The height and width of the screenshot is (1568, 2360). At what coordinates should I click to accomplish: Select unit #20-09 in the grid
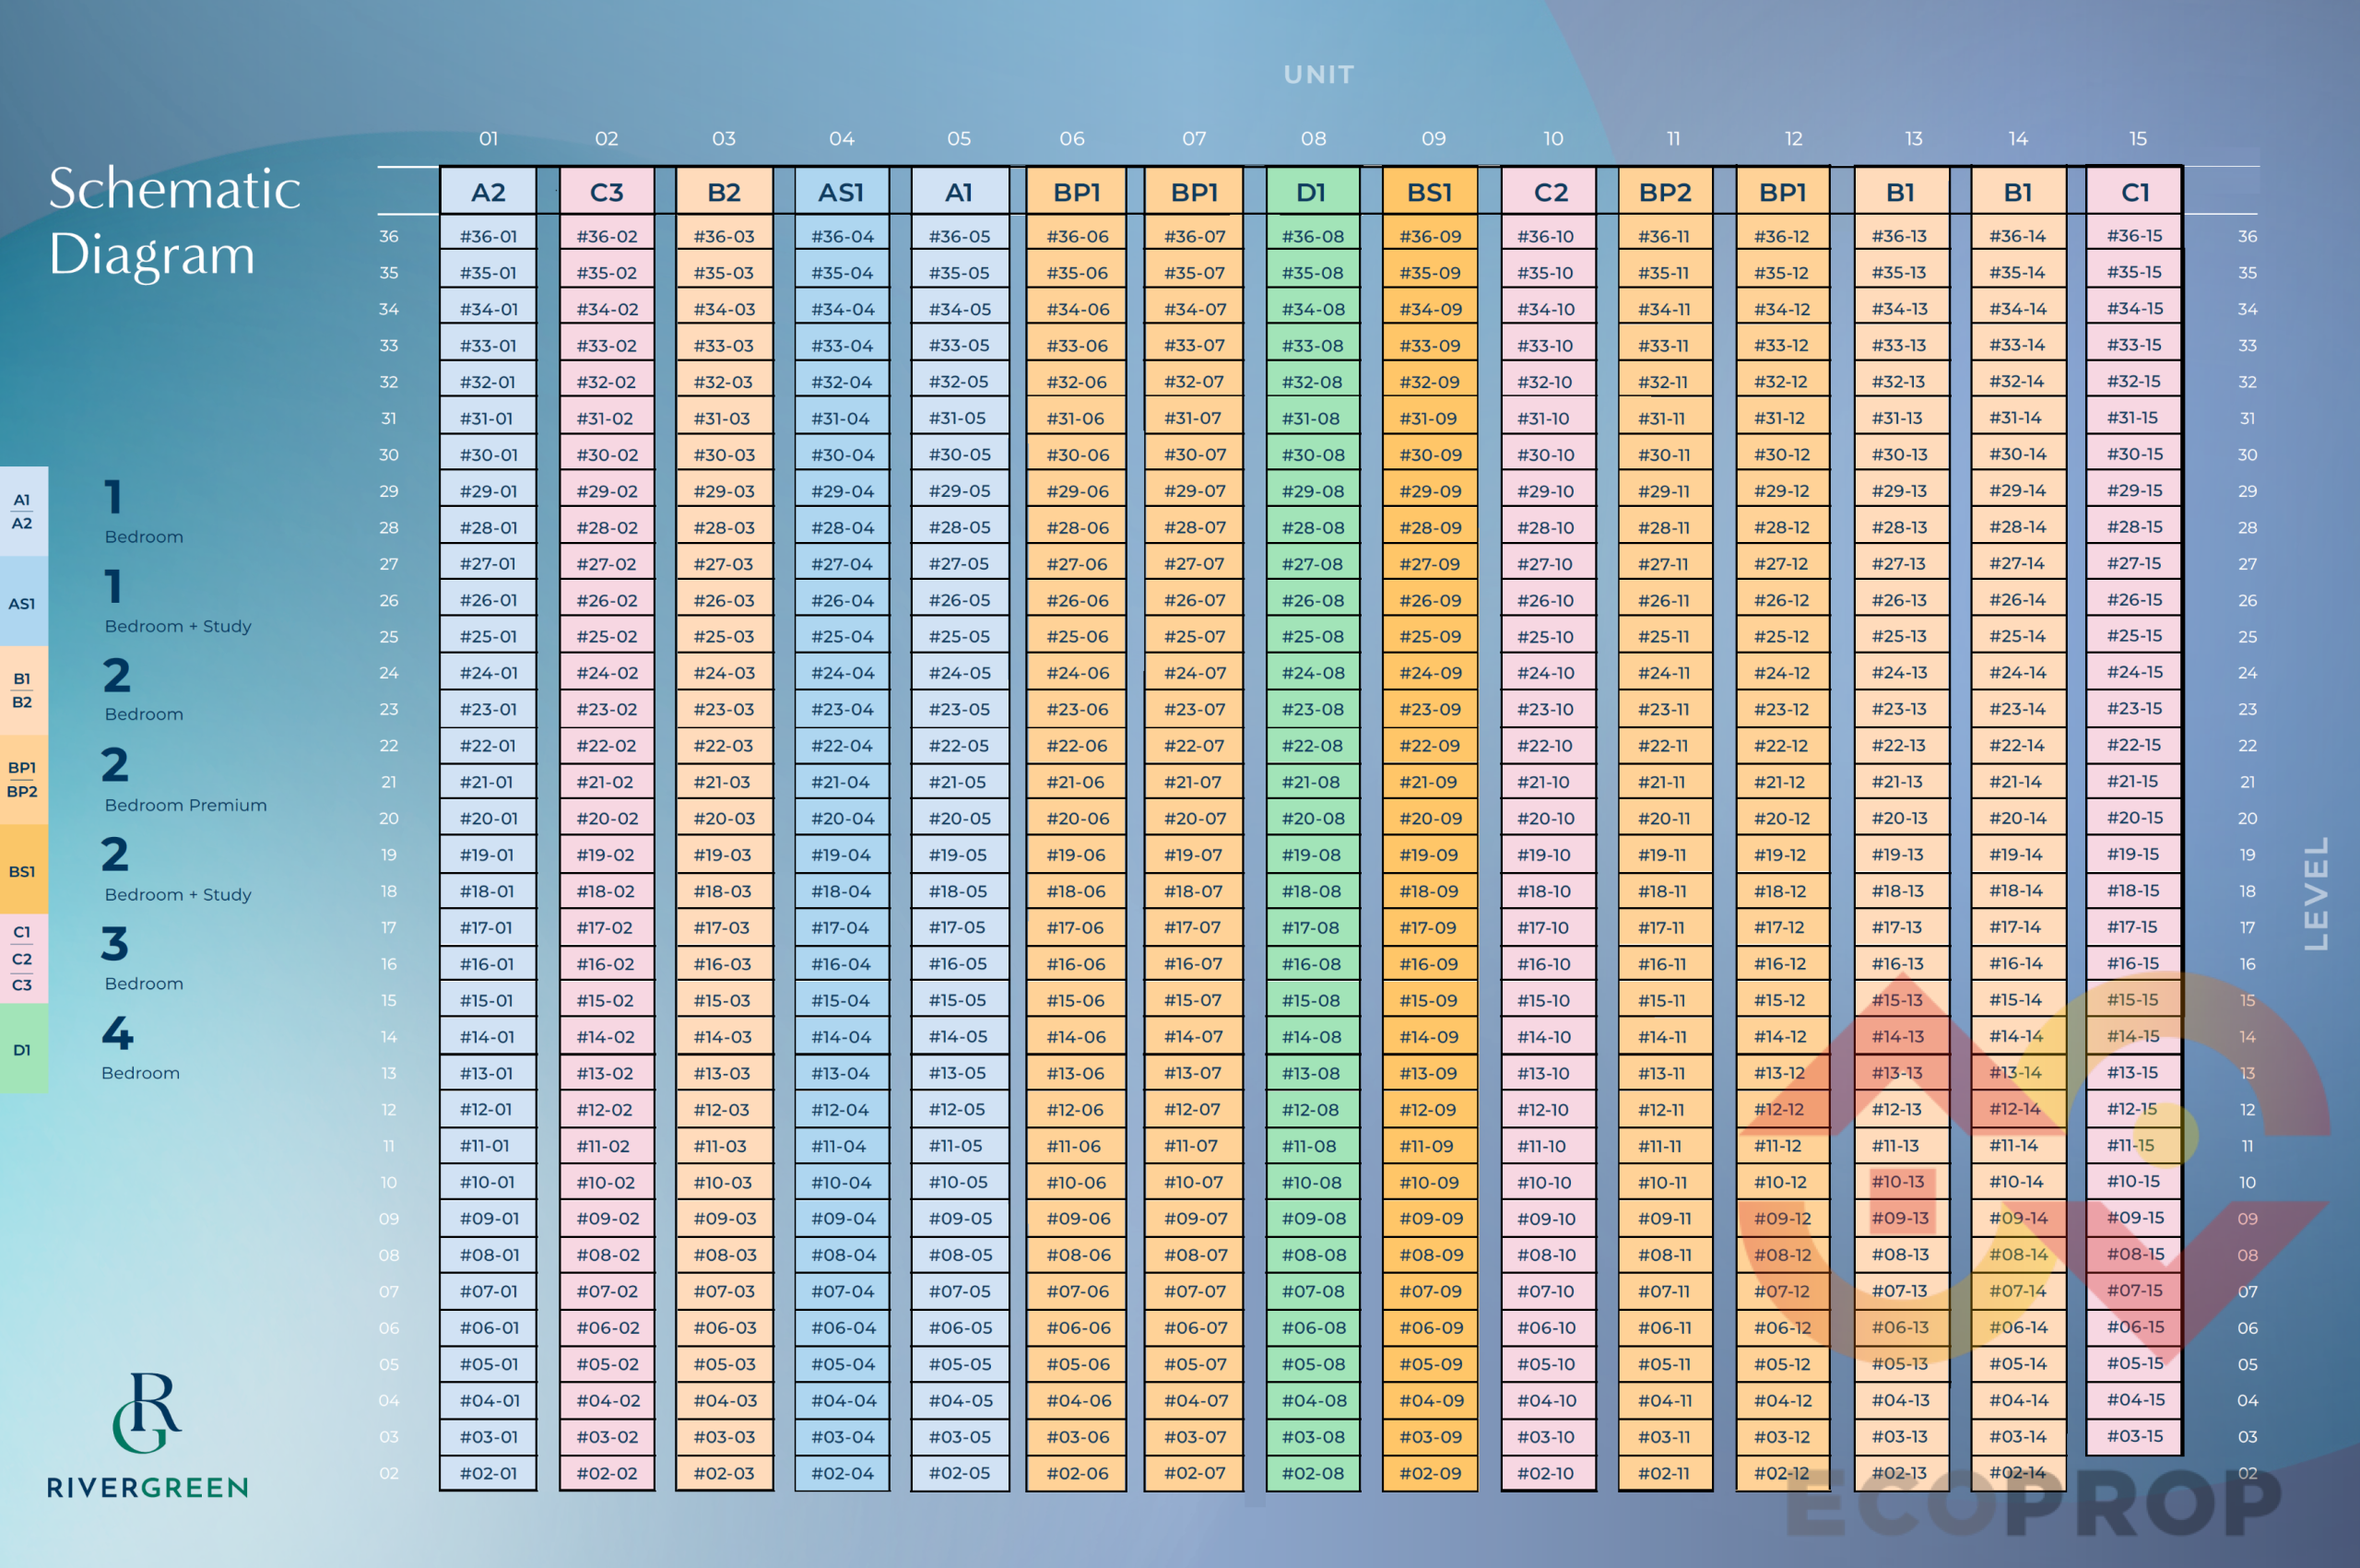point(1430,818)
